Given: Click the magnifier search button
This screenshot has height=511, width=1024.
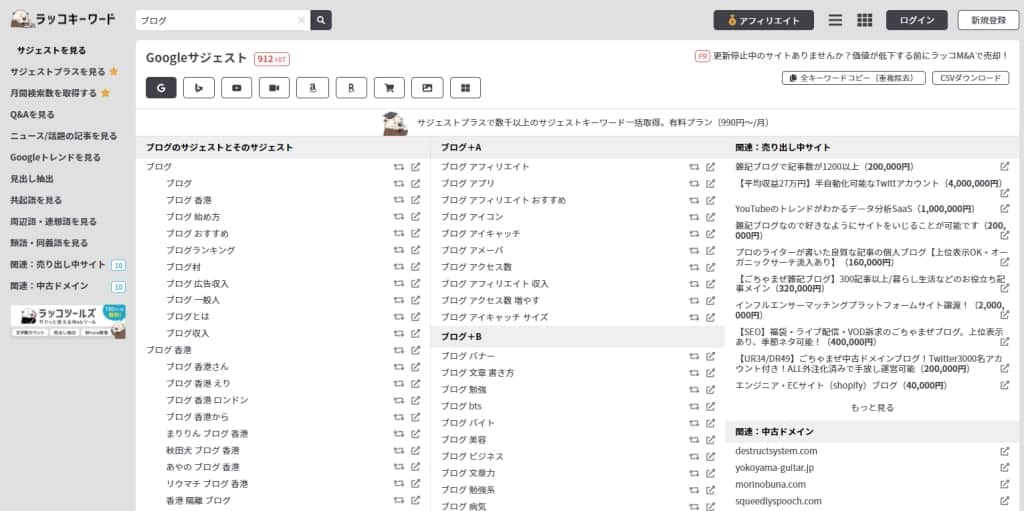Looking at the screenshot, I should pyautogui.click(x=321, y=20).
